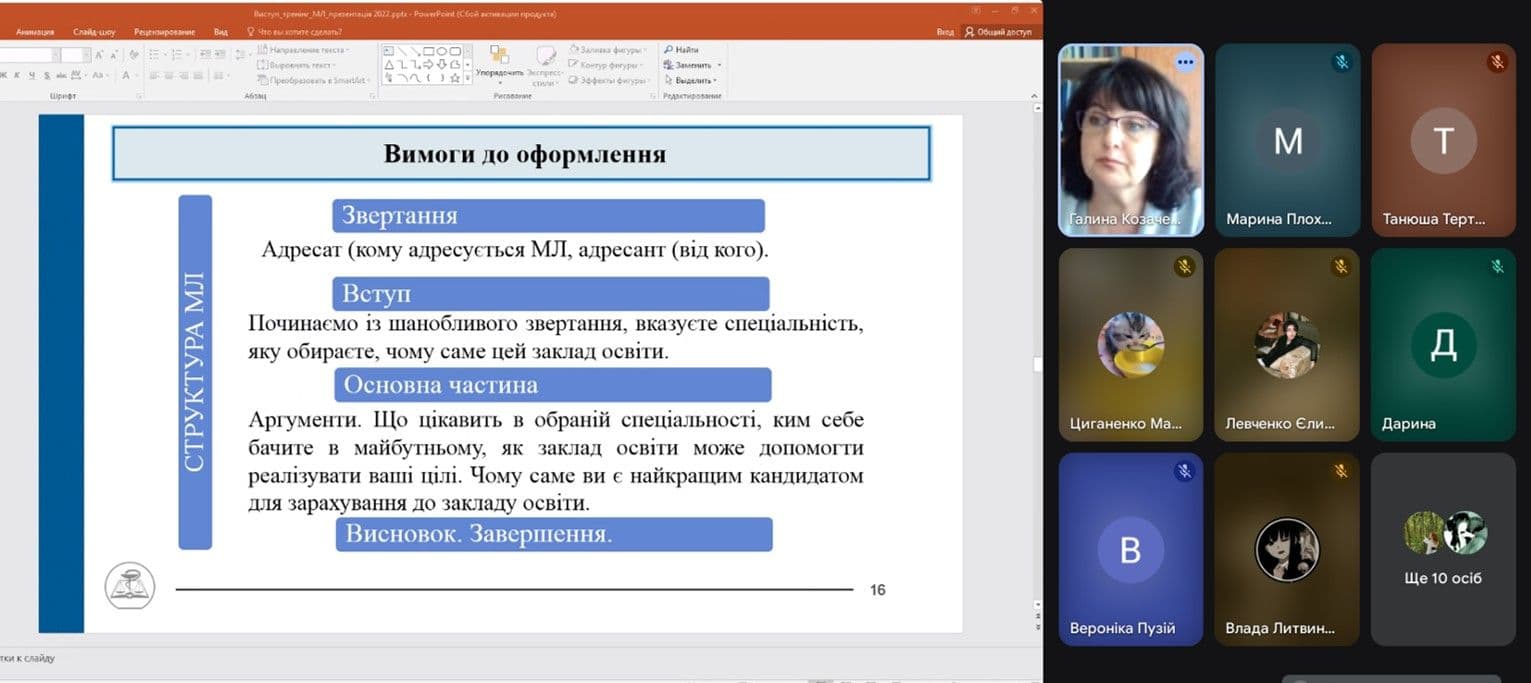
Task: Expand the Упорядочить arrange menu
Action: click(x=500, y=66)
